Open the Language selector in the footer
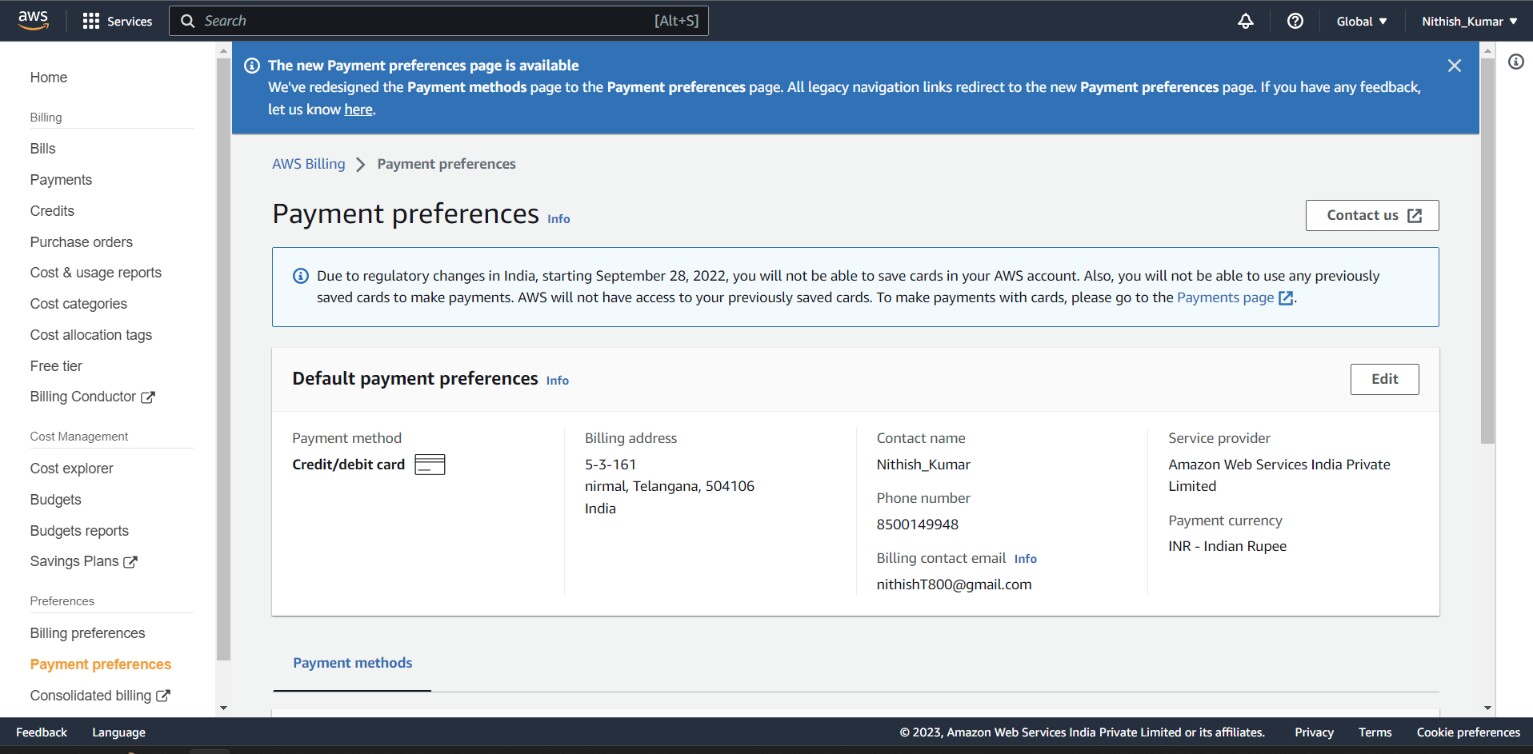Screen dimensions: 1533x754 click(118, 732)
